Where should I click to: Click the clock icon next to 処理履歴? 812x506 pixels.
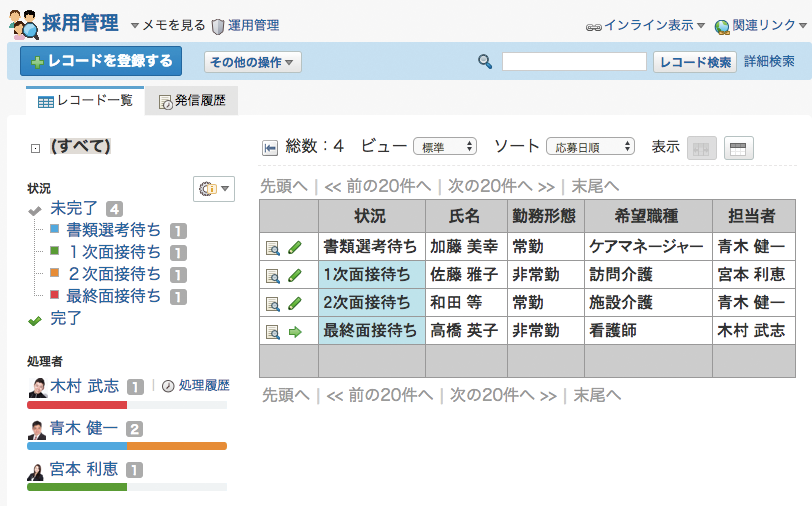[x=168, y=386]
